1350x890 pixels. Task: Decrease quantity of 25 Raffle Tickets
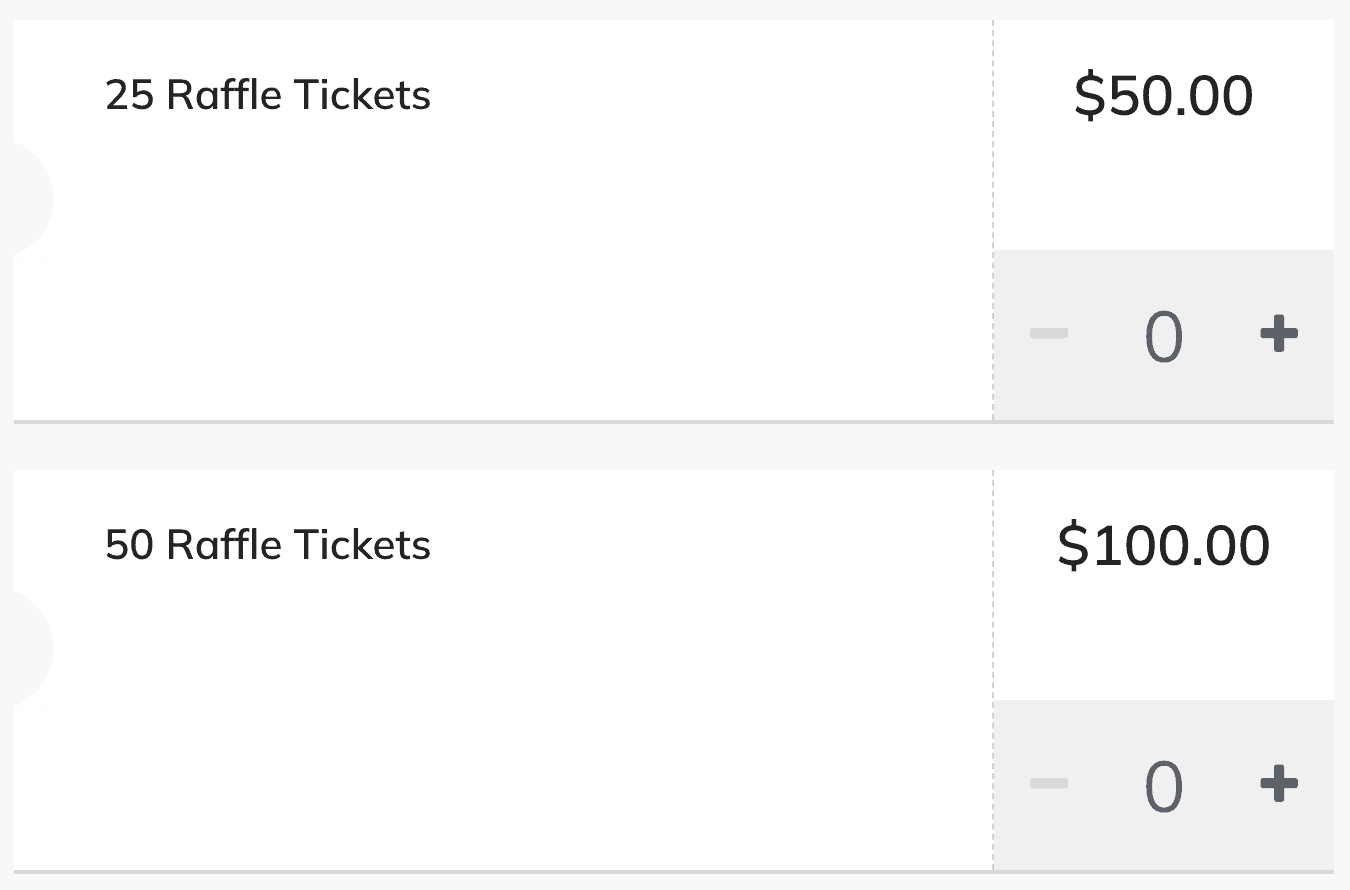(x=1049, y=334)
